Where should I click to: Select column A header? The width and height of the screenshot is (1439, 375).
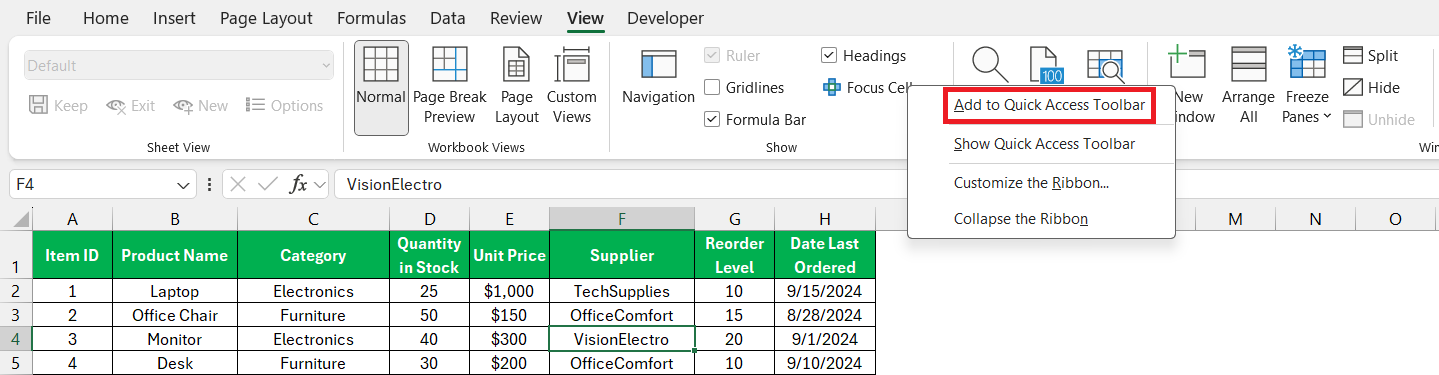pos(72,219)
